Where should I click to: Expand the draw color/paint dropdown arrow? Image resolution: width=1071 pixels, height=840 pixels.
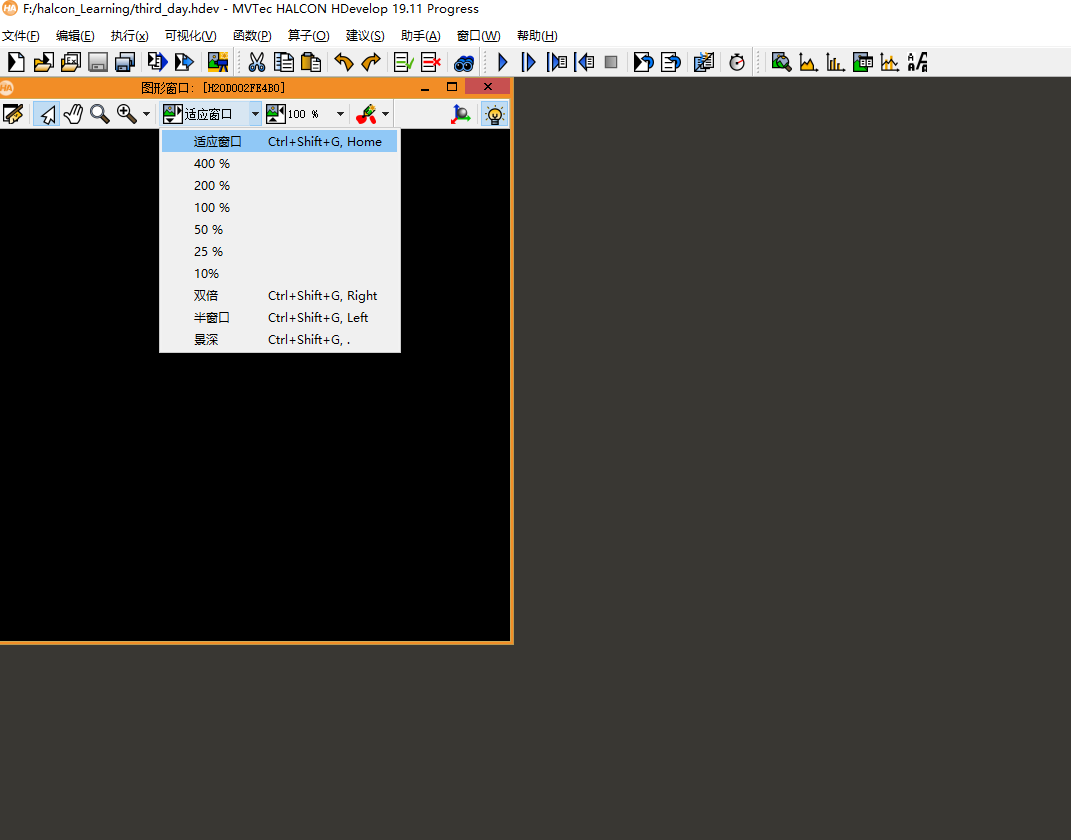(x=386, y=114)
